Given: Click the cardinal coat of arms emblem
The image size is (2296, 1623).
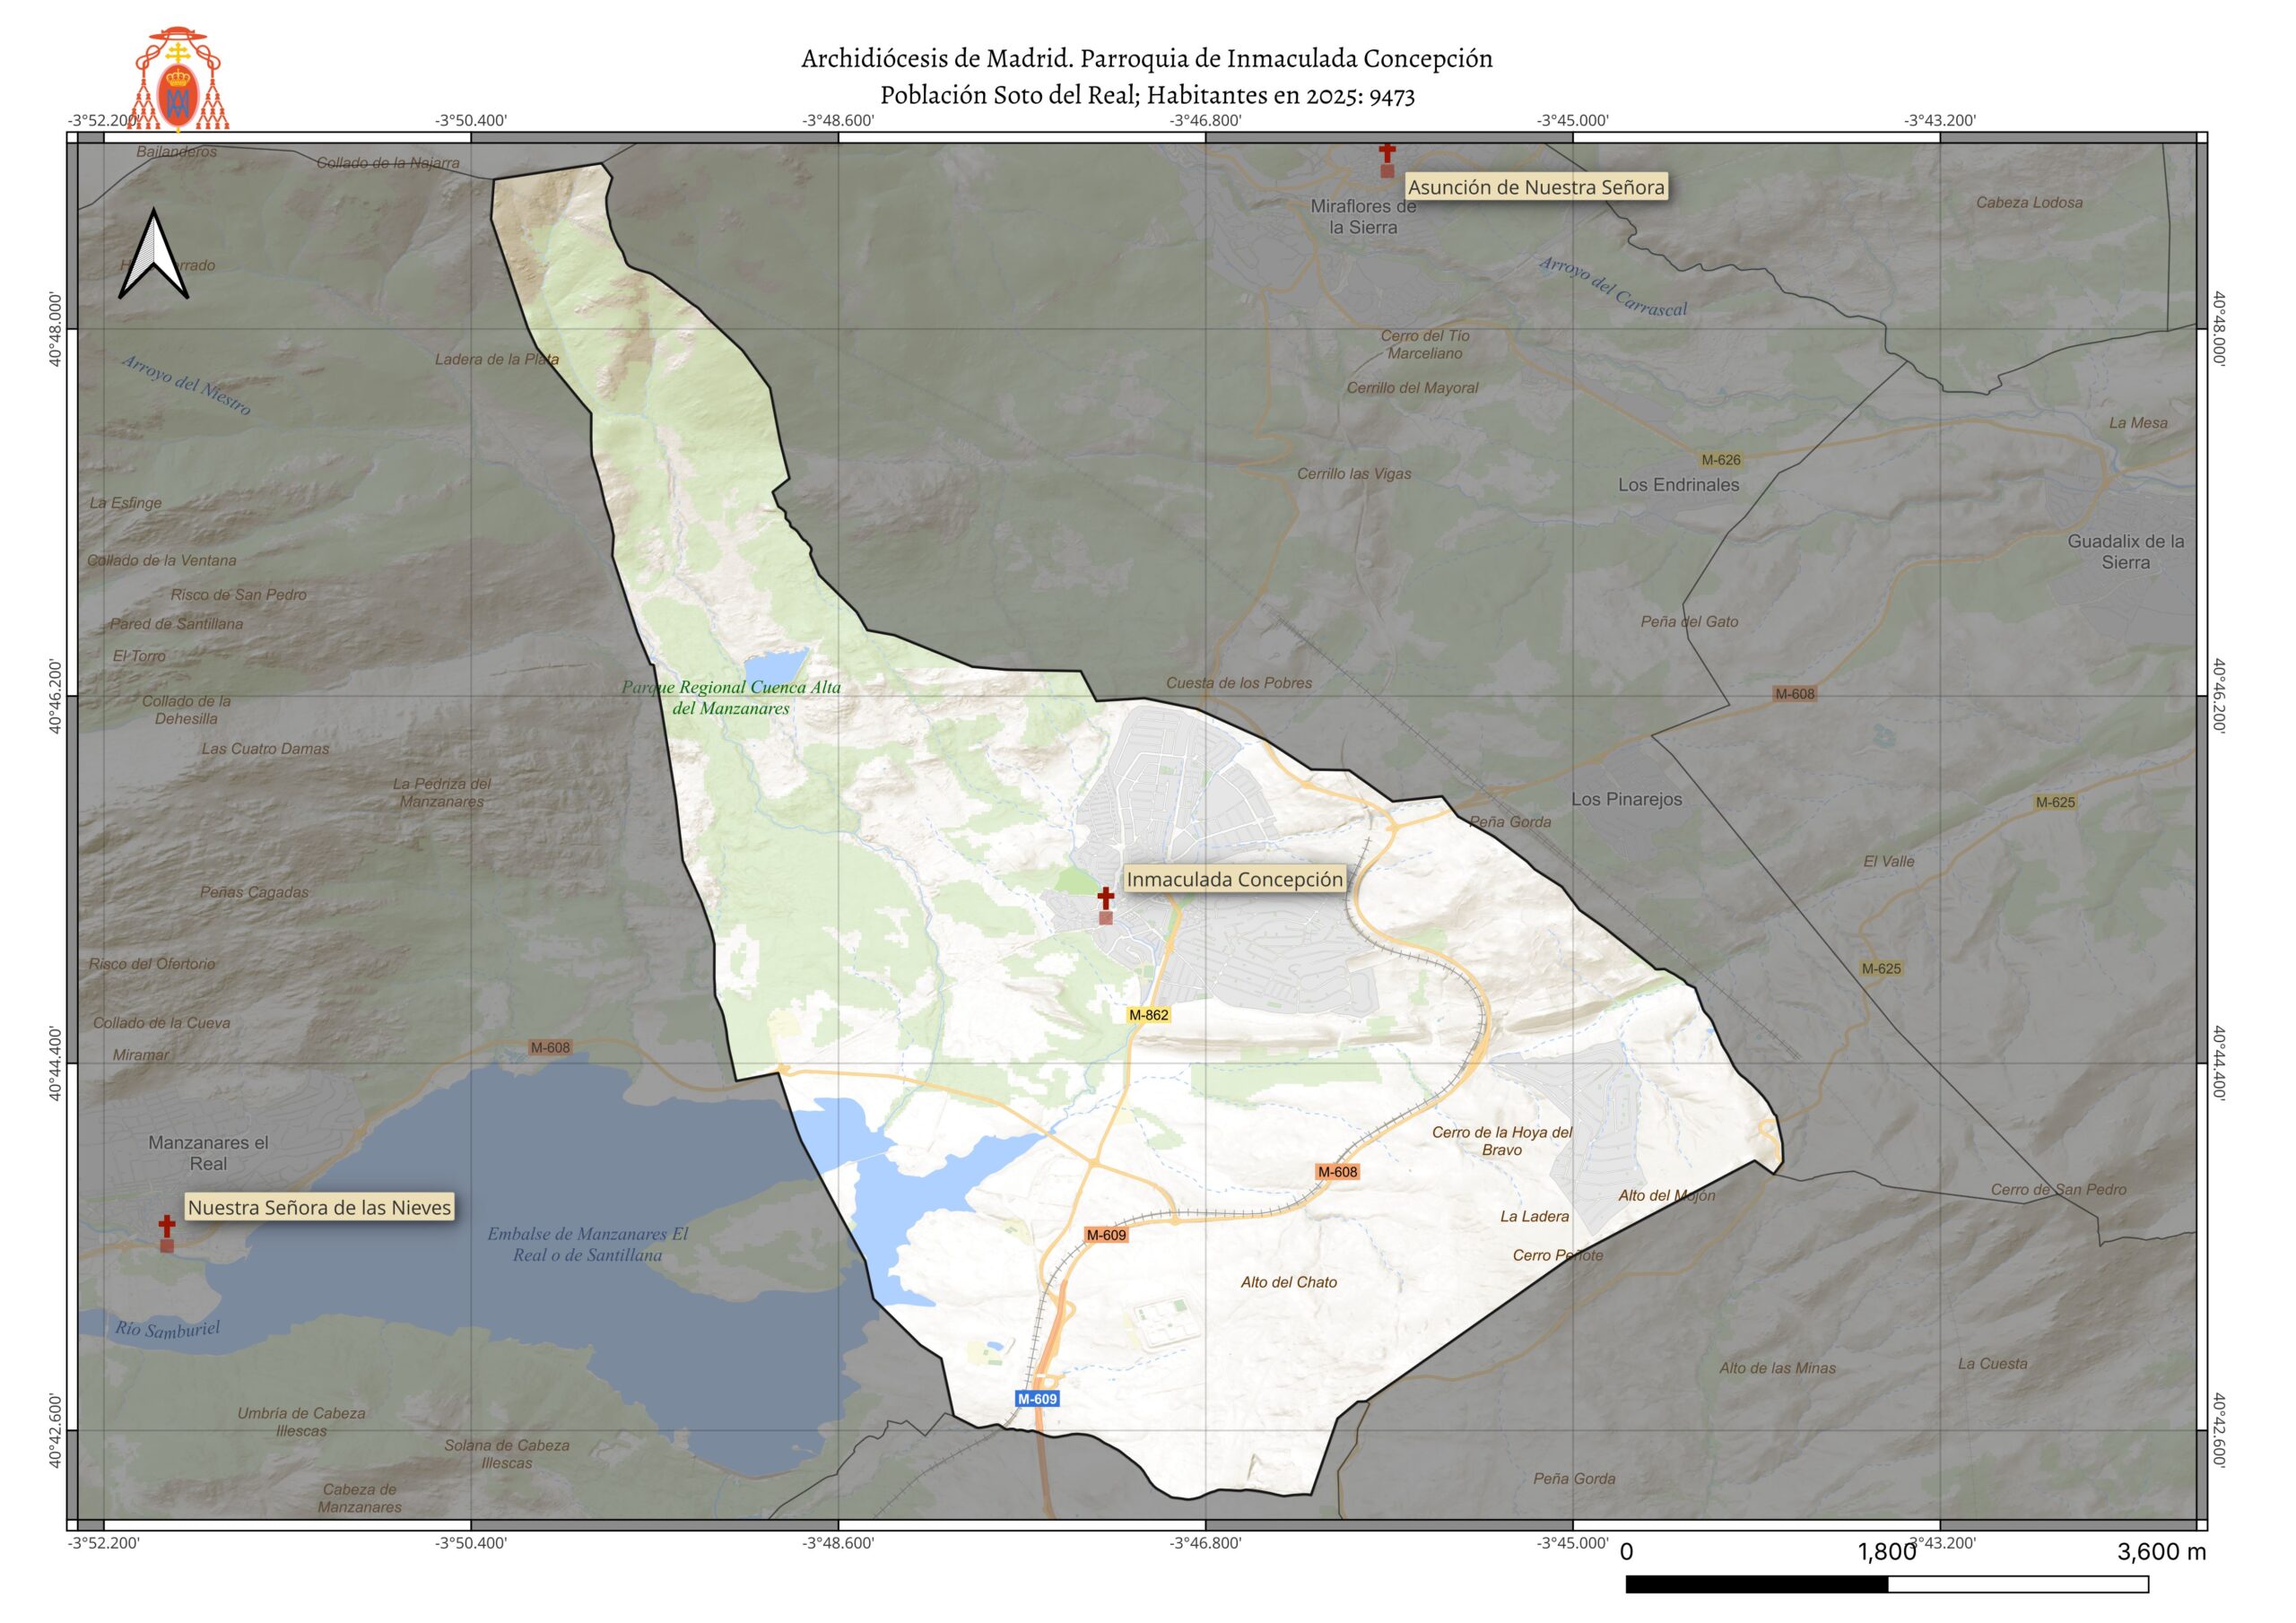Looking at the screenshot, I should (178, 80).
